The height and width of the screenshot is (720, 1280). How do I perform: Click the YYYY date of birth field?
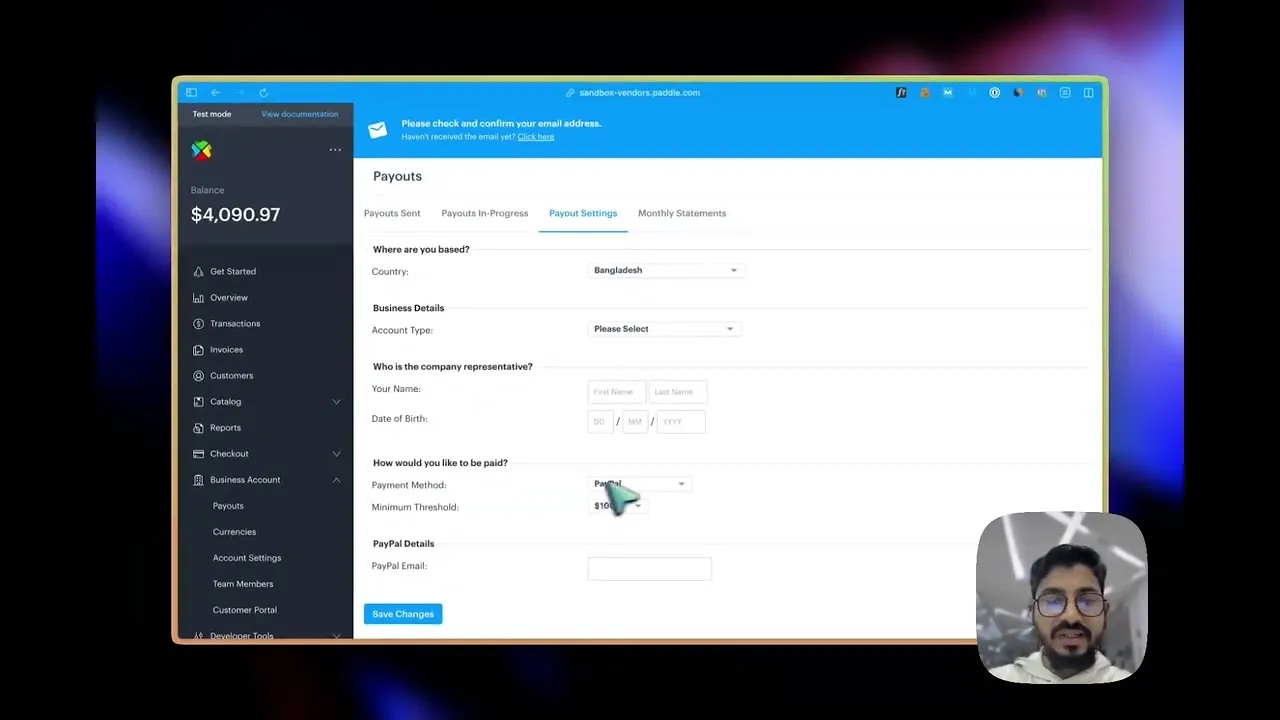click(x=681, y=422)
